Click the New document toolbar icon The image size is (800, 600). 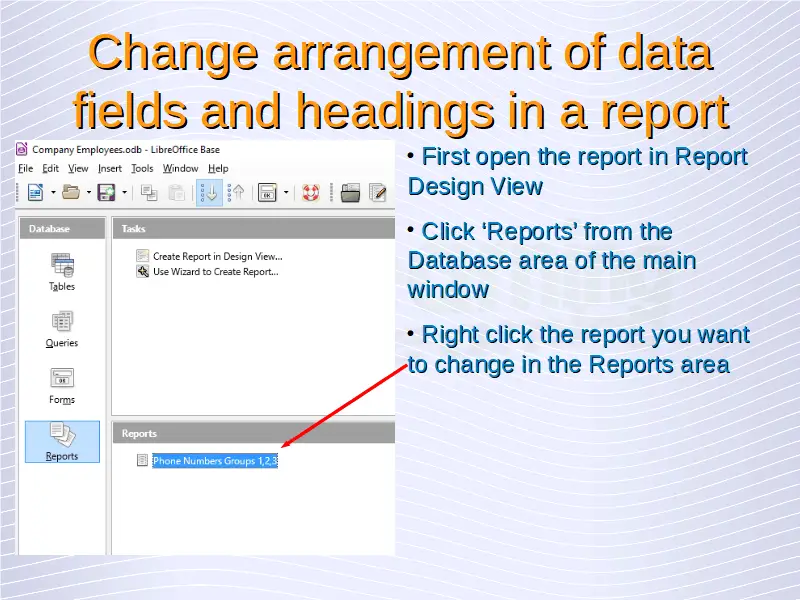point(36,193)
